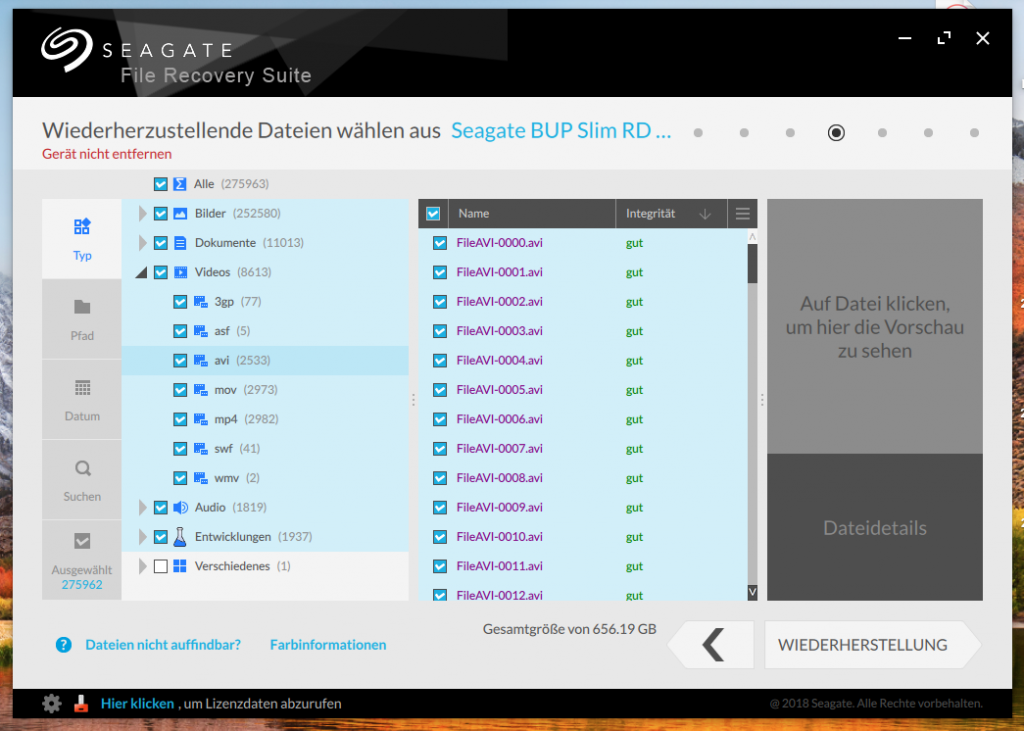Click the mp4 file type icon
This screenshot has height=731, width=1024.
pos(200,419)
